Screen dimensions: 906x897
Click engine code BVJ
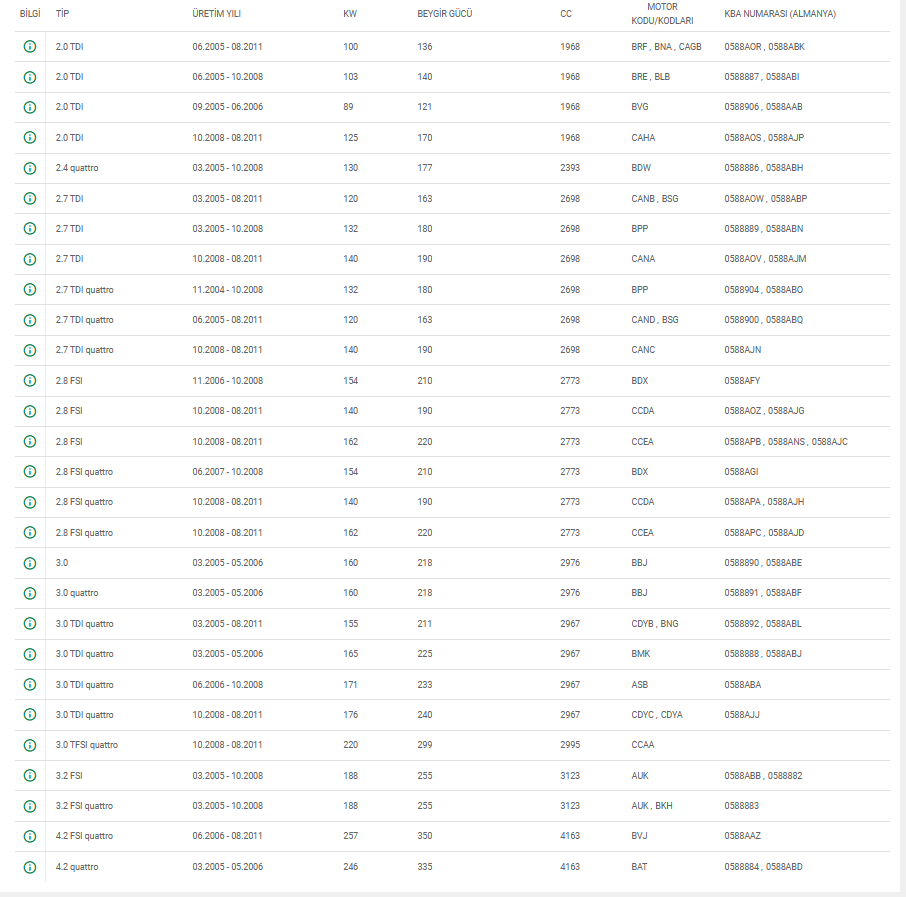click(640, 836)
